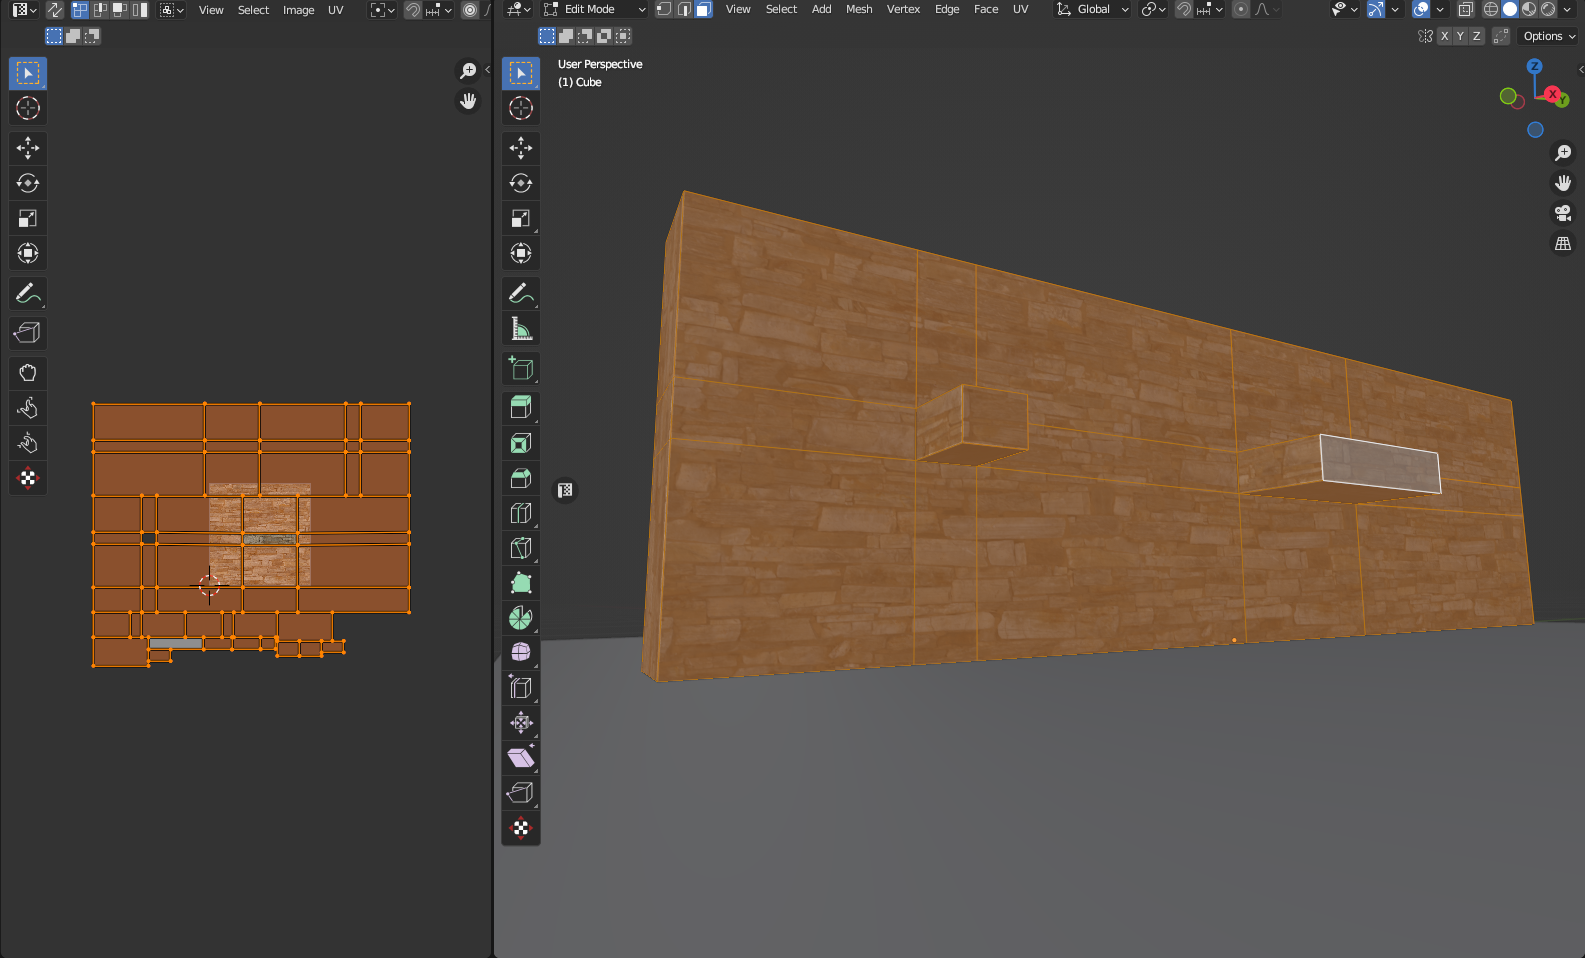Select the Transform tool in the 3D viewport
This screenshot has width=1585, height=958.
pos(521,253)
